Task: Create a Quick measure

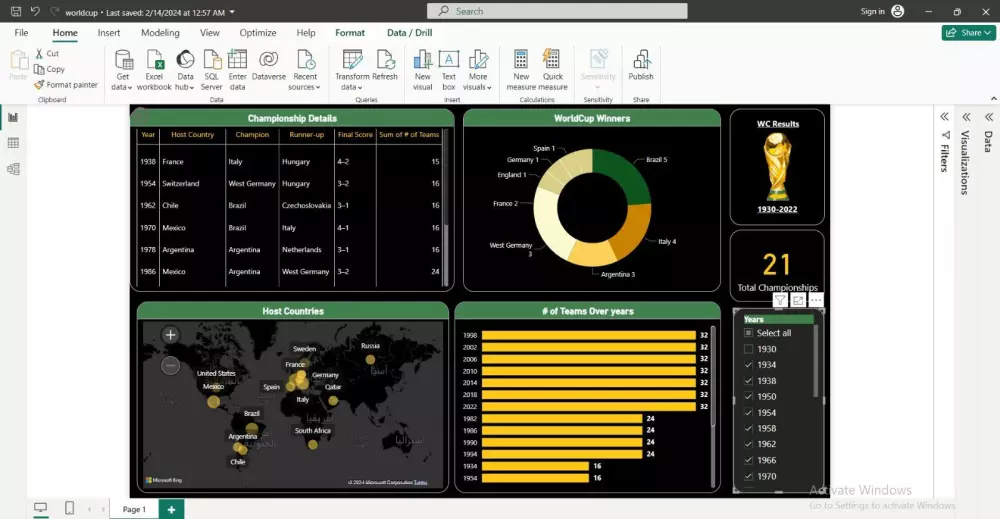Action: coord(552,70)
